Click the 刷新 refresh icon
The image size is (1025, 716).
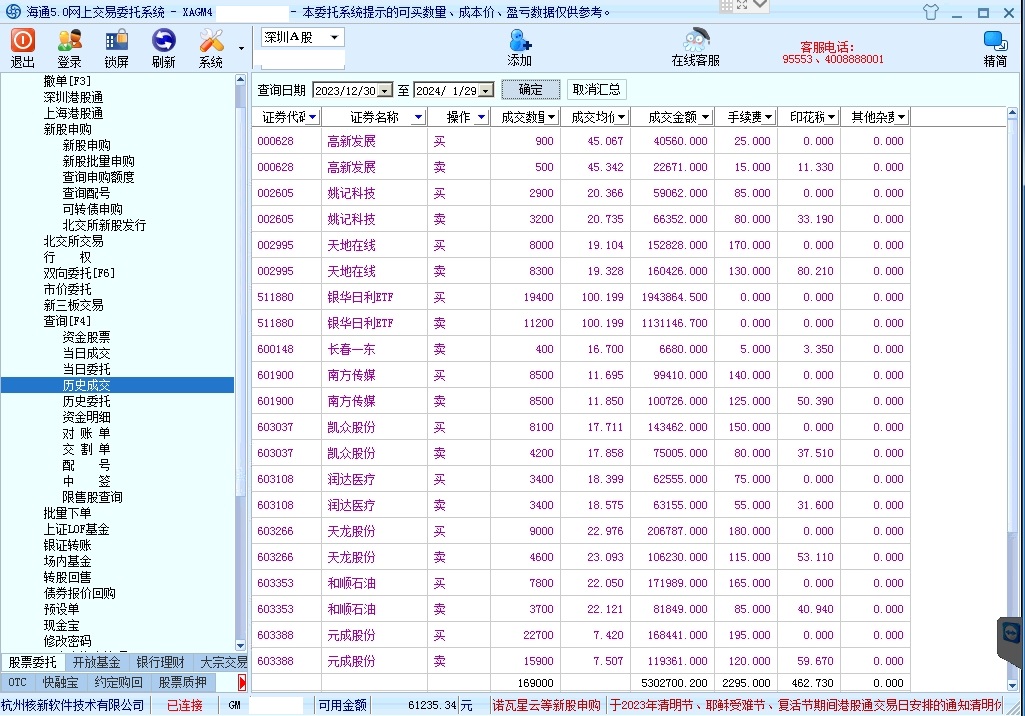click(x=163, y=48)
